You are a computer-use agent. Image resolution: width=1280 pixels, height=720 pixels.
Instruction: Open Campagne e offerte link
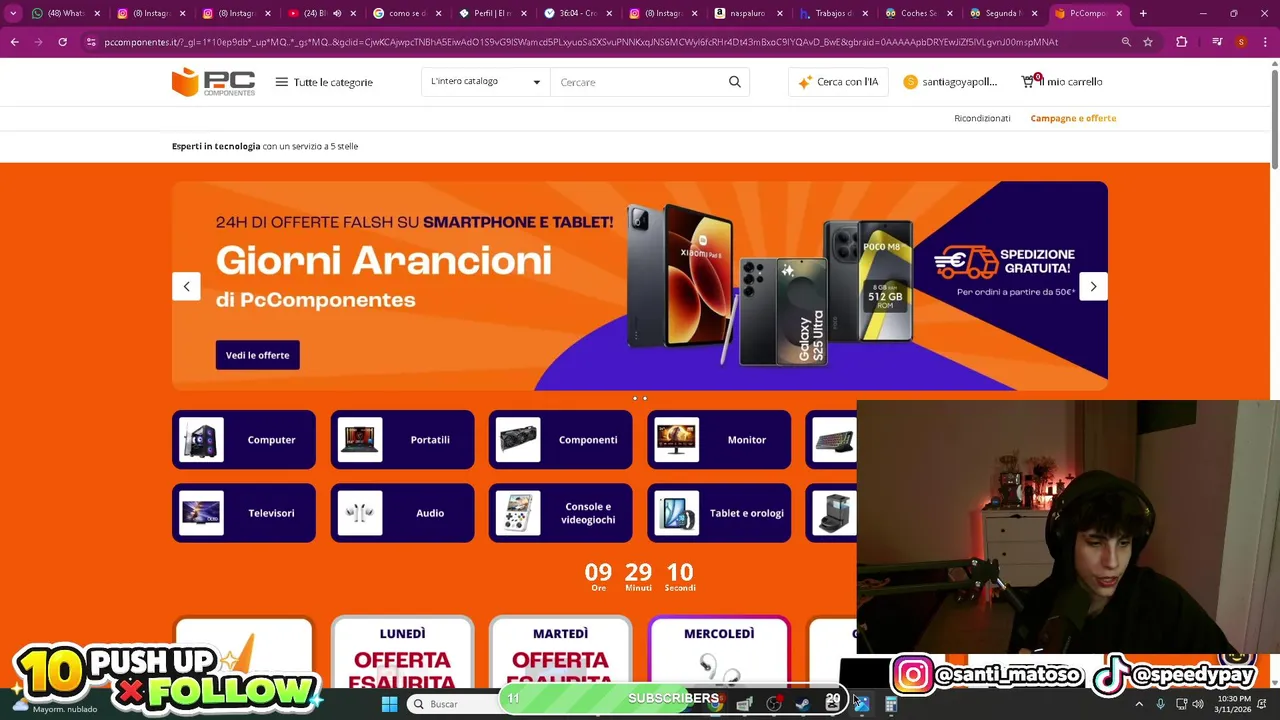[x=1073, y=118]
